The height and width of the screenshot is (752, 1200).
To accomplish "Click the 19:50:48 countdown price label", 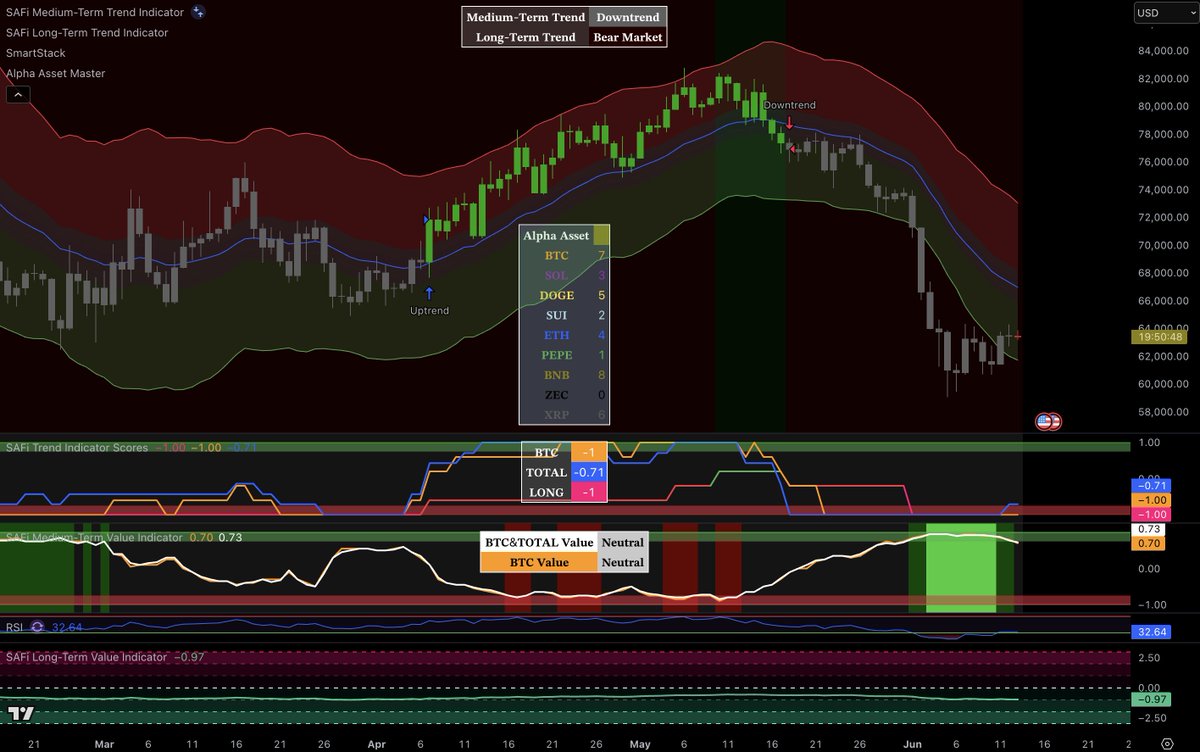I will click(x=1158, y=337).
